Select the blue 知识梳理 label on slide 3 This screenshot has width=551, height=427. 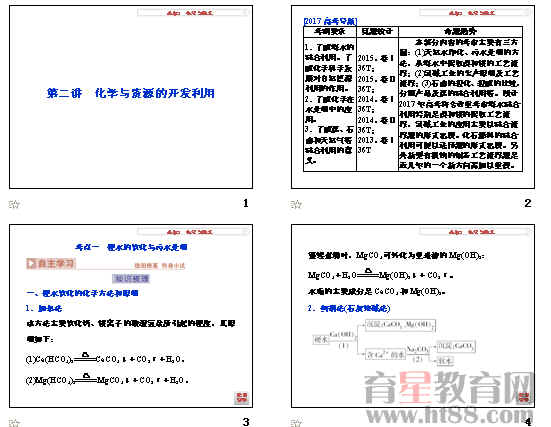tap(131, 279)
